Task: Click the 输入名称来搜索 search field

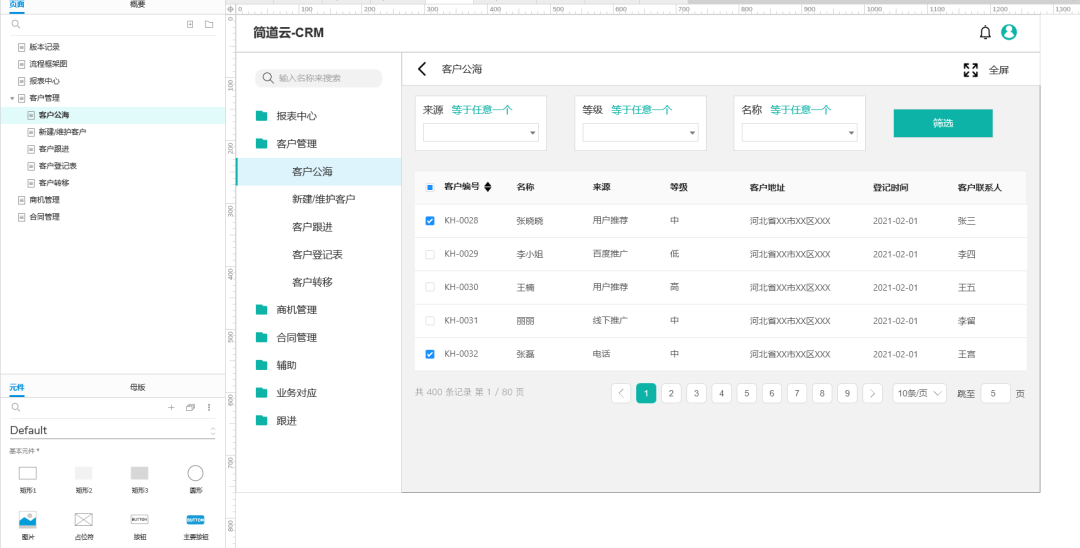Action: 319,78
